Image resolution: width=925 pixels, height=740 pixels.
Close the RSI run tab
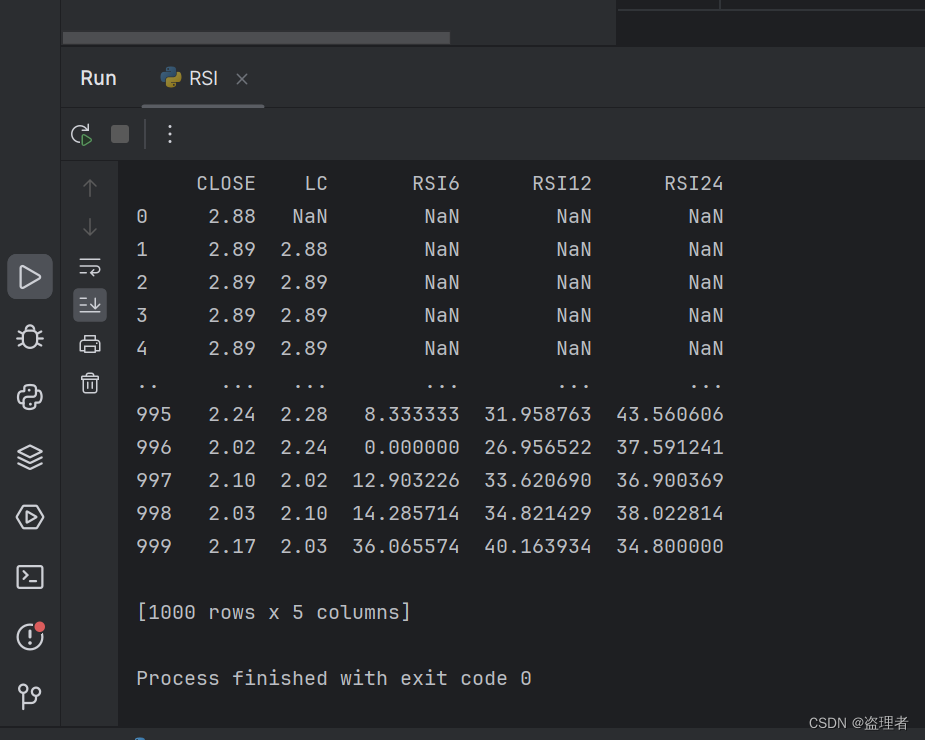242,78
